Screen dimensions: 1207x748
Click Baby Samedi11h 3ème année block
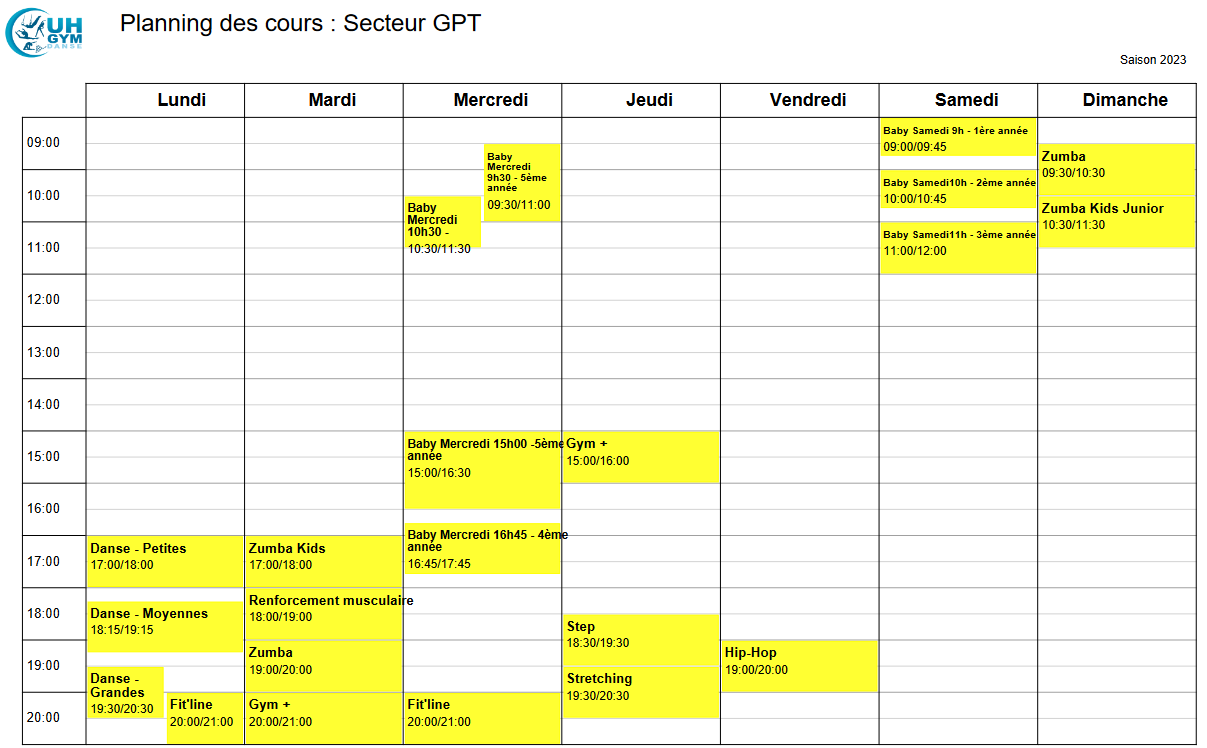[957, 247]
